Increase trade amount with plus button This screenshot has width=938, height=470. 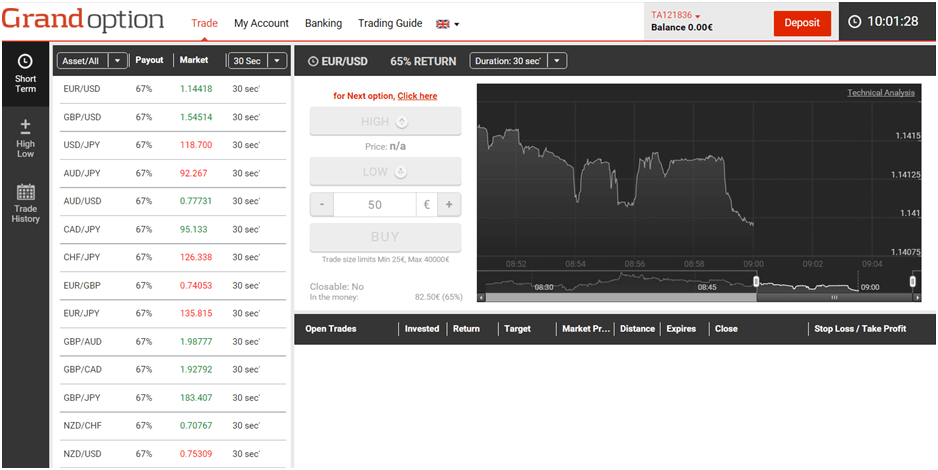(449, 205)
